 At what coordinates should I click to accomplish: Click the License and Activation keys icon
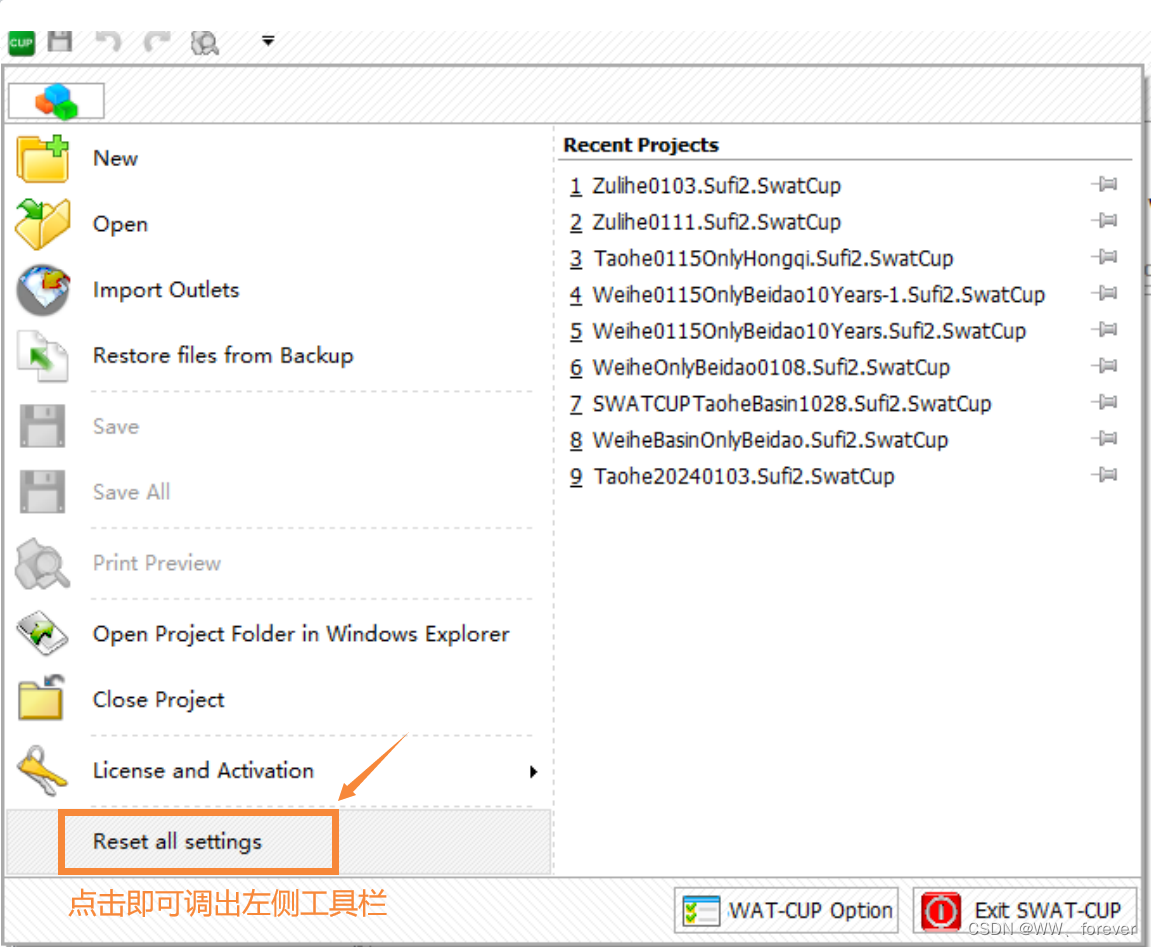[43, 771]
